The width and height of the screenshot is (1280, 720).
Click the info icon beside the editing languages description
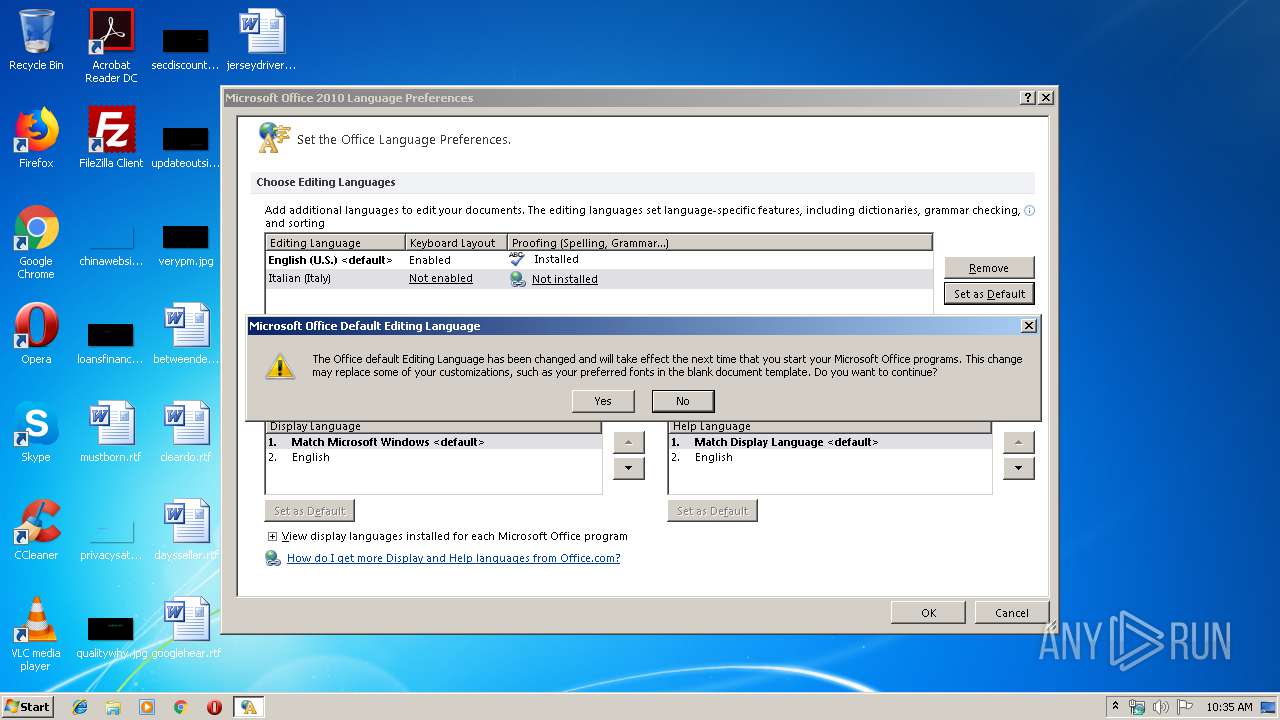1029,211
